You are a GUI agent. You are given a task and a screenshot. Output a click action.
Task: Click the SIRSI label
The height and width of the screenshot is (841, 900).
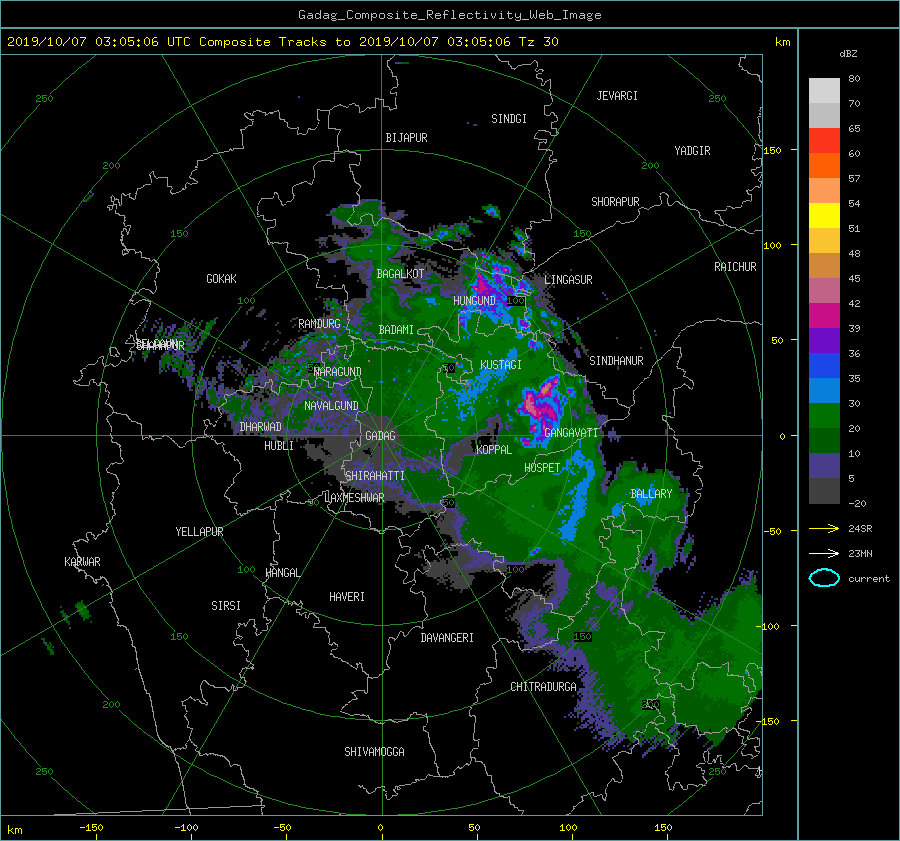pos(226,606)
